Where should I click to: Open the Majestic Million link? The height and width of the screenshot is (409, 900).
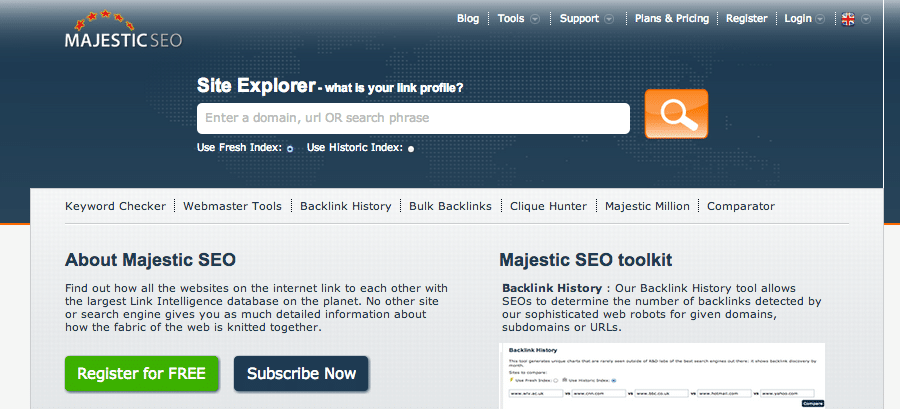point(647,206)
